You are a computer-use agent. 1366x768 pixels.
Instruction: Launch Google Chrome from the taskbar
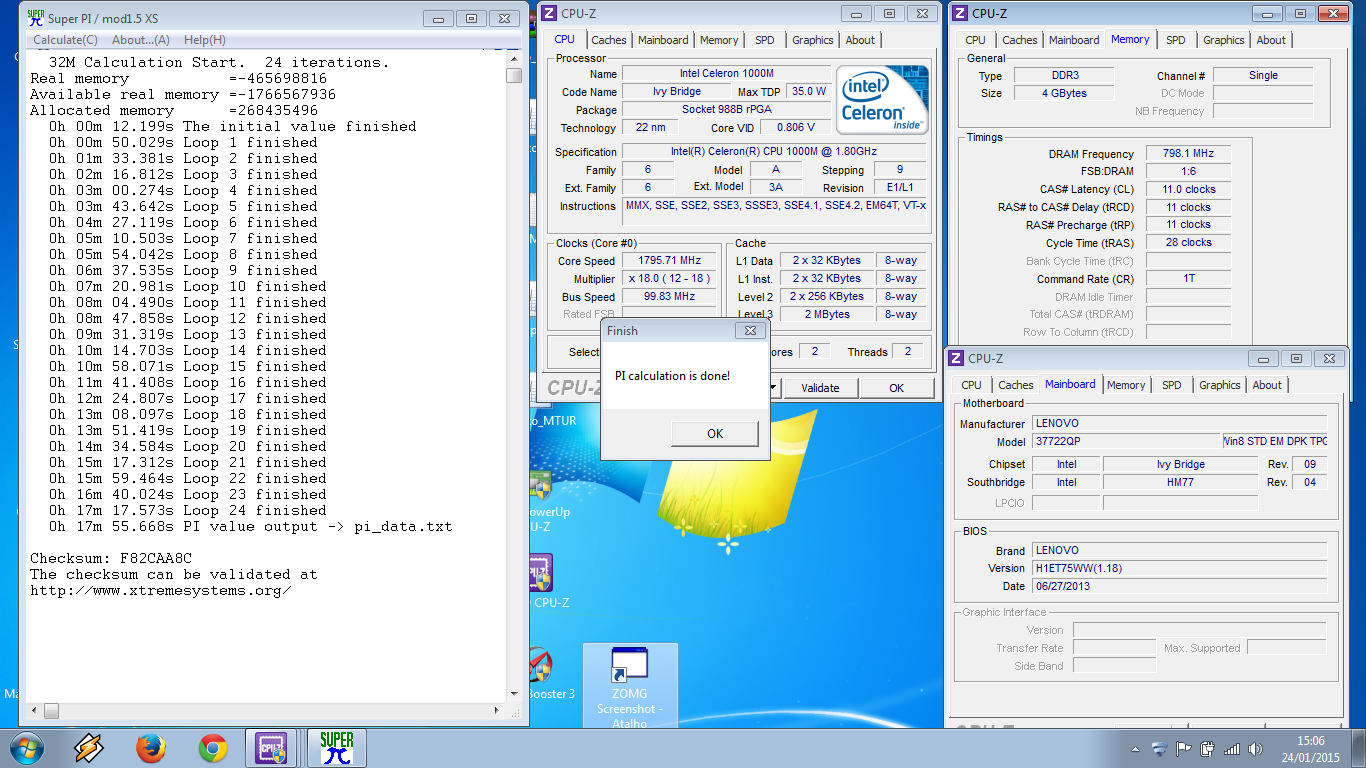click(x=212, y=748)
